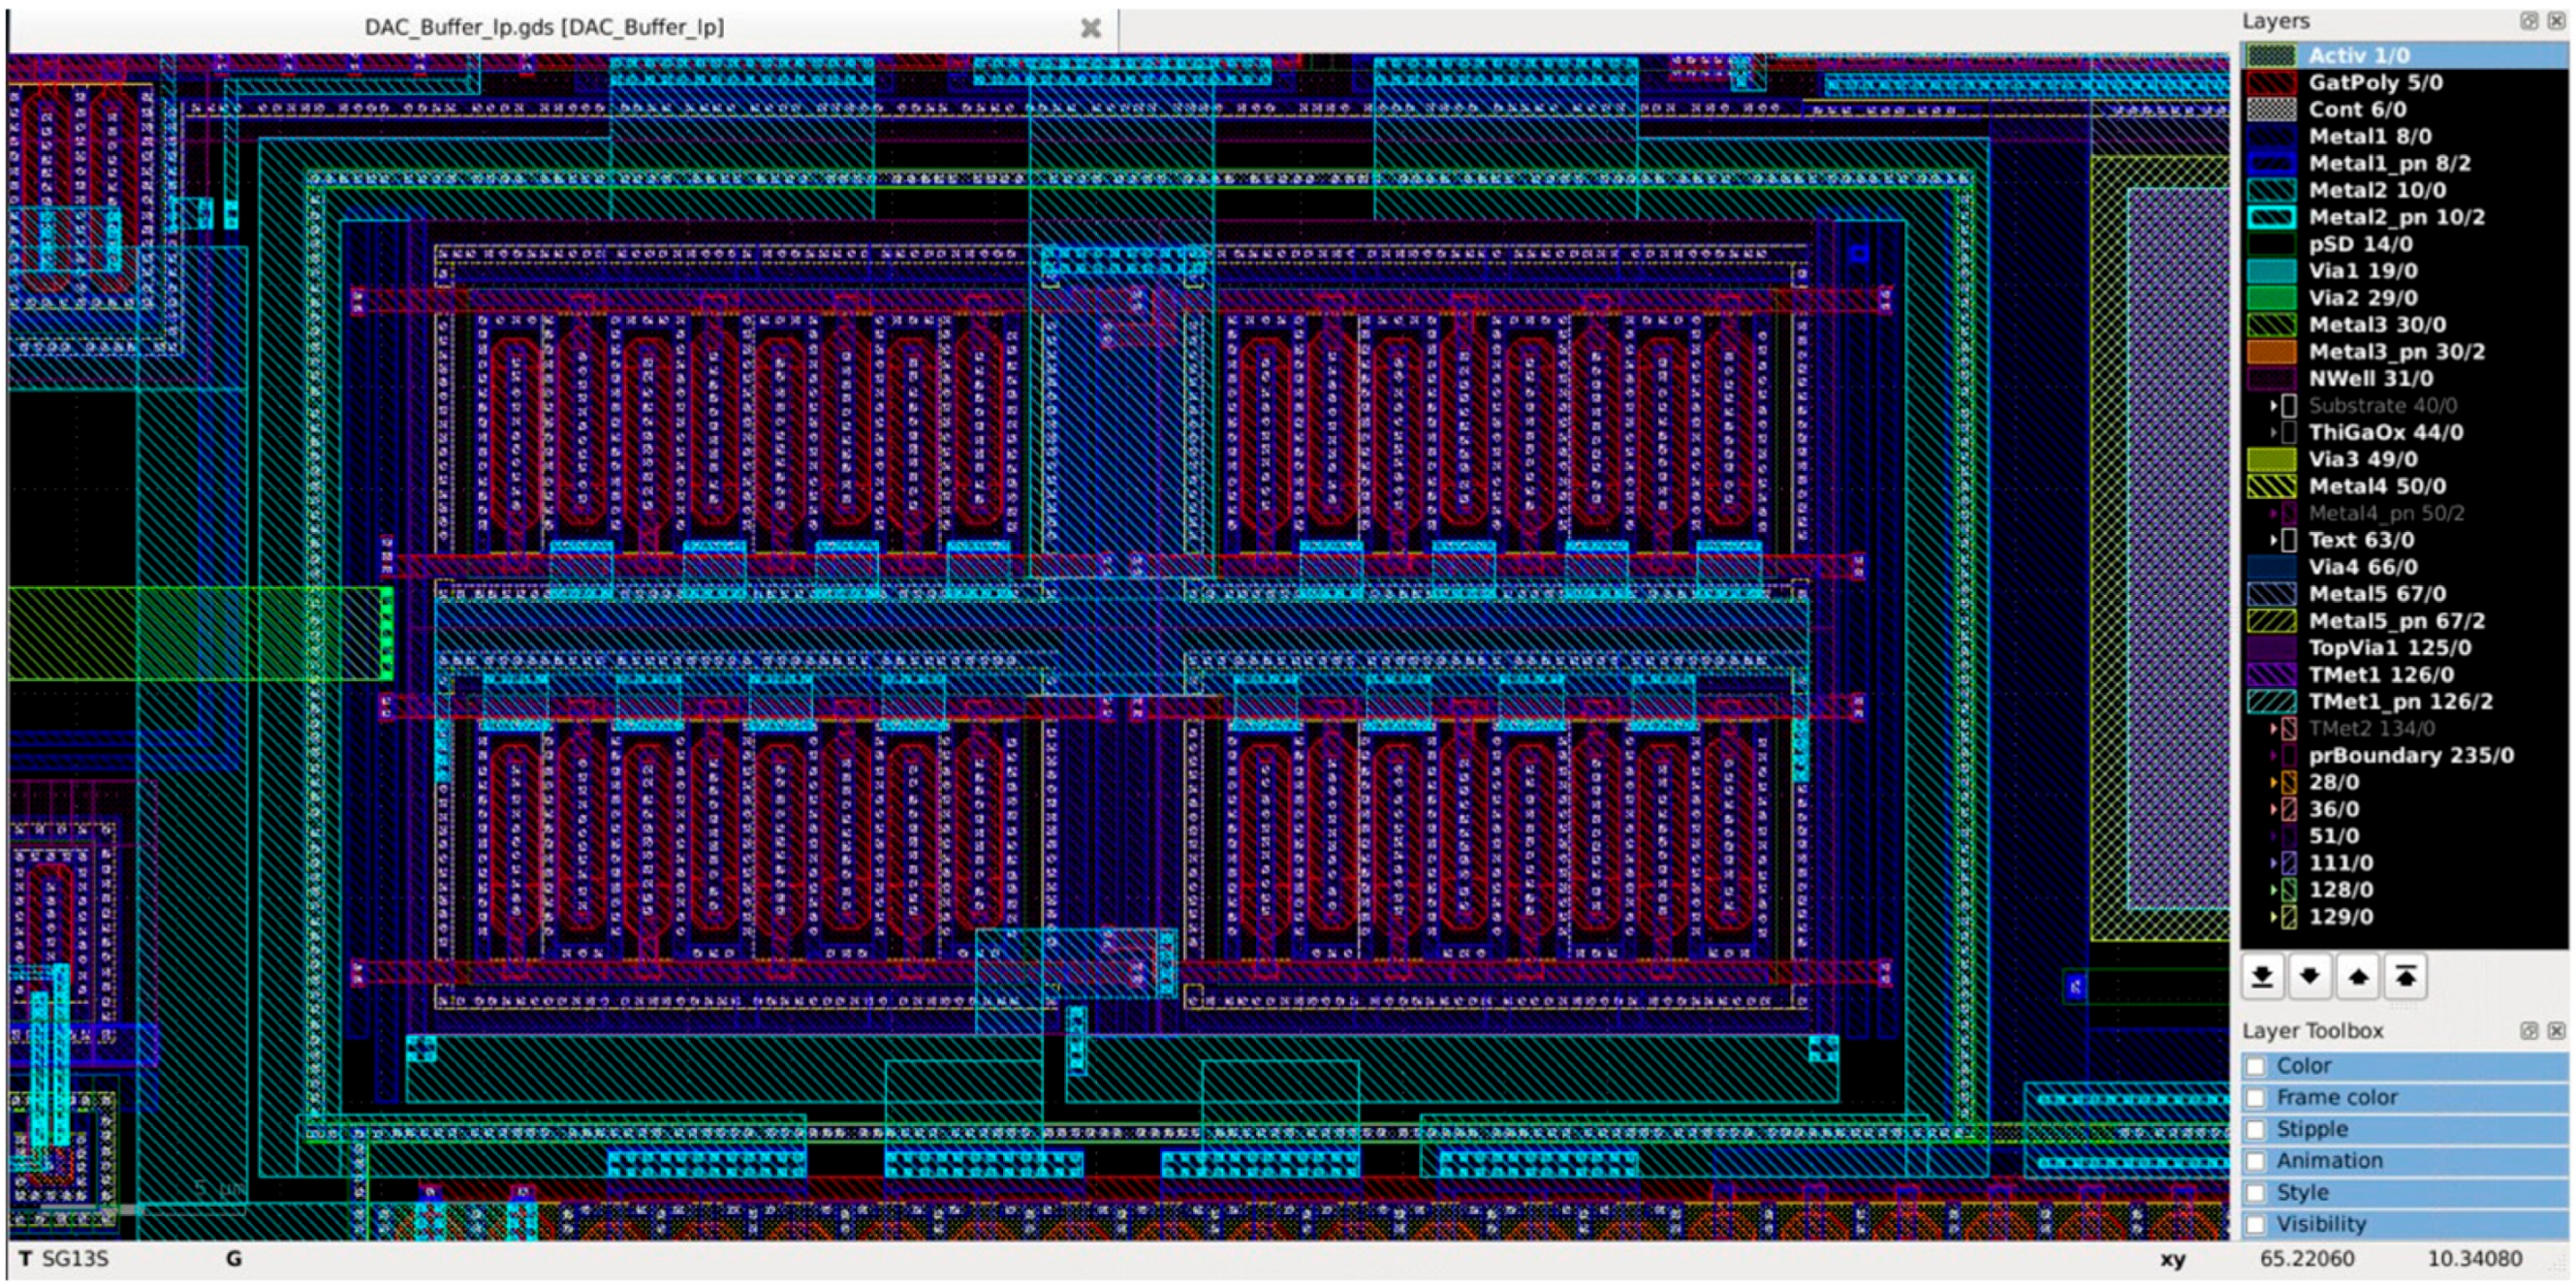2576x1286 pixels.
Task: Enable the Color checkbox in Layer Toolbox
Action: [x=2256, y=1066]
